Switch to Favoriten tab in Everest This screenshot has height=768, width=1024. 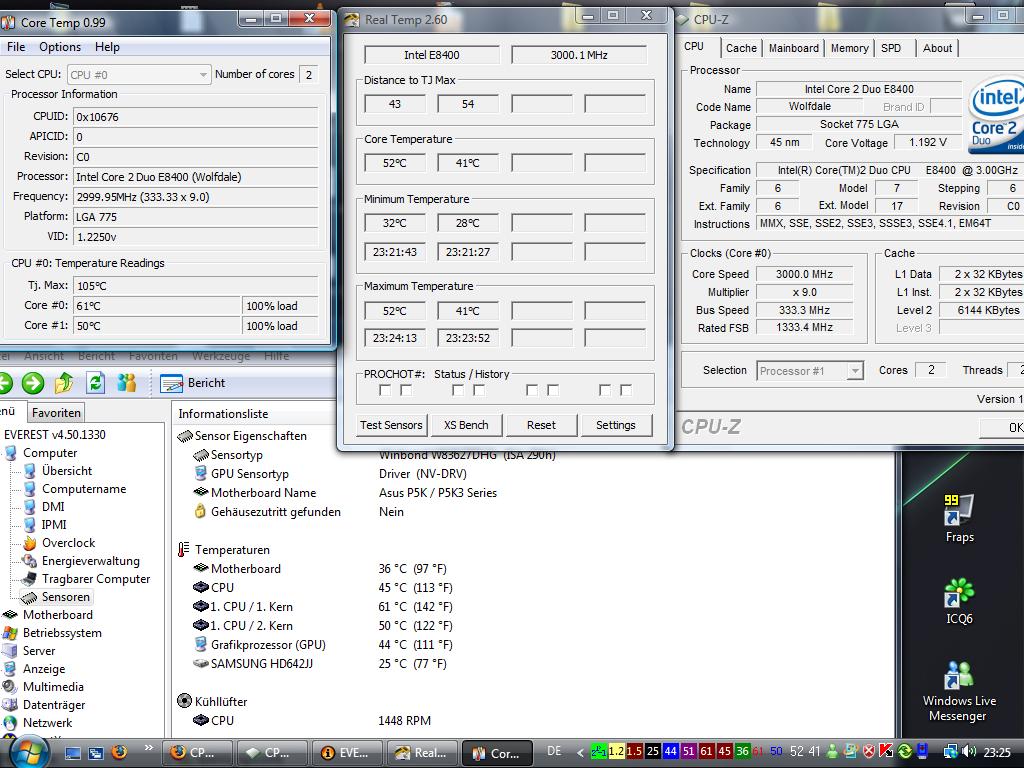56,413
